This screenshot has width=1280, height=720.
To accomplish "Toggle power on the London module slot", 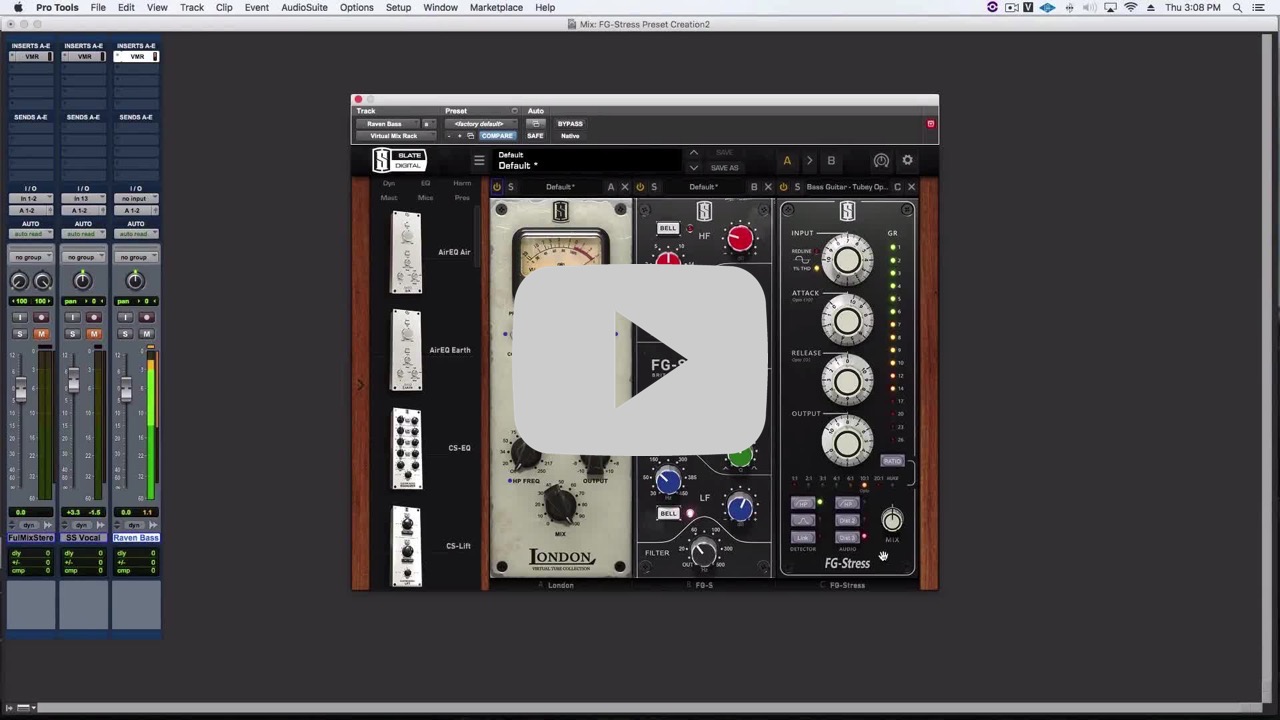I will [x=497, y=187].
